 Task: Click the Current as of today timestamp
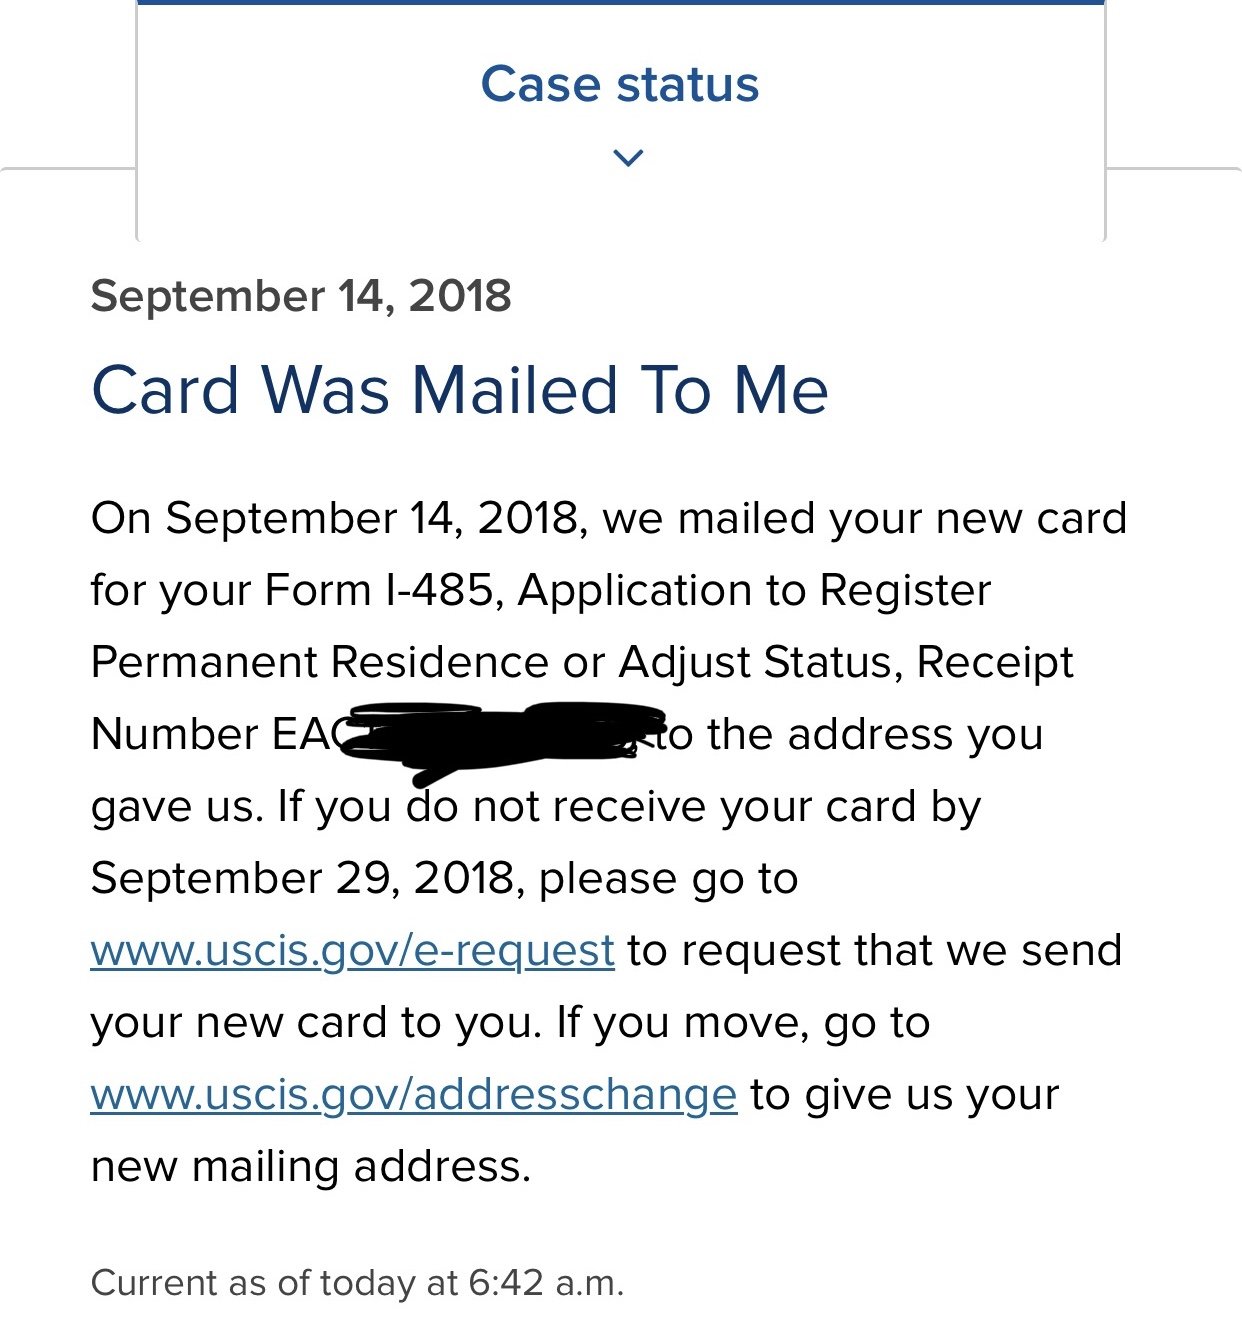[x=357, y=1283]
